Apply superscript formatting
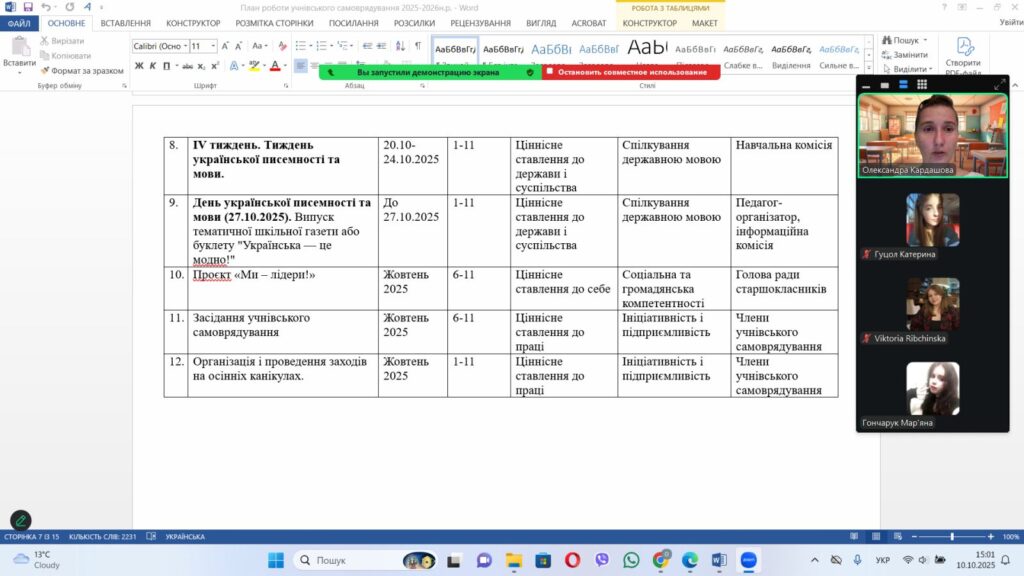1024x576 pixels. 215,66
